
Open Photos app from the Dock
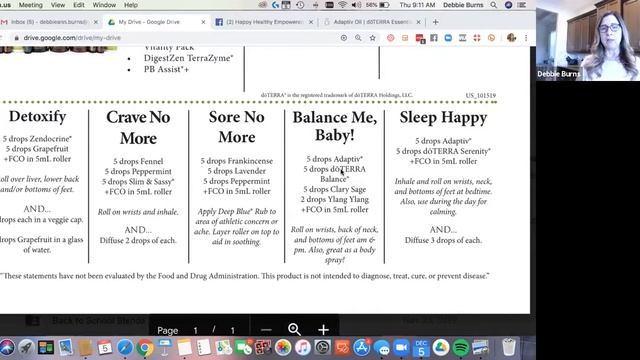[282, 348]
